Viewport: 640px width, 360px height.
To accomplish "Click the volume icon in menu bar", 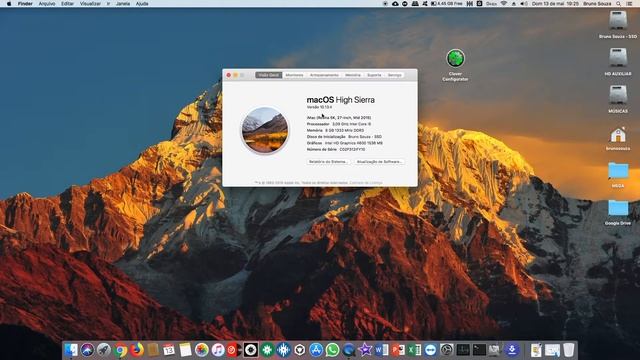I will 524,4.
